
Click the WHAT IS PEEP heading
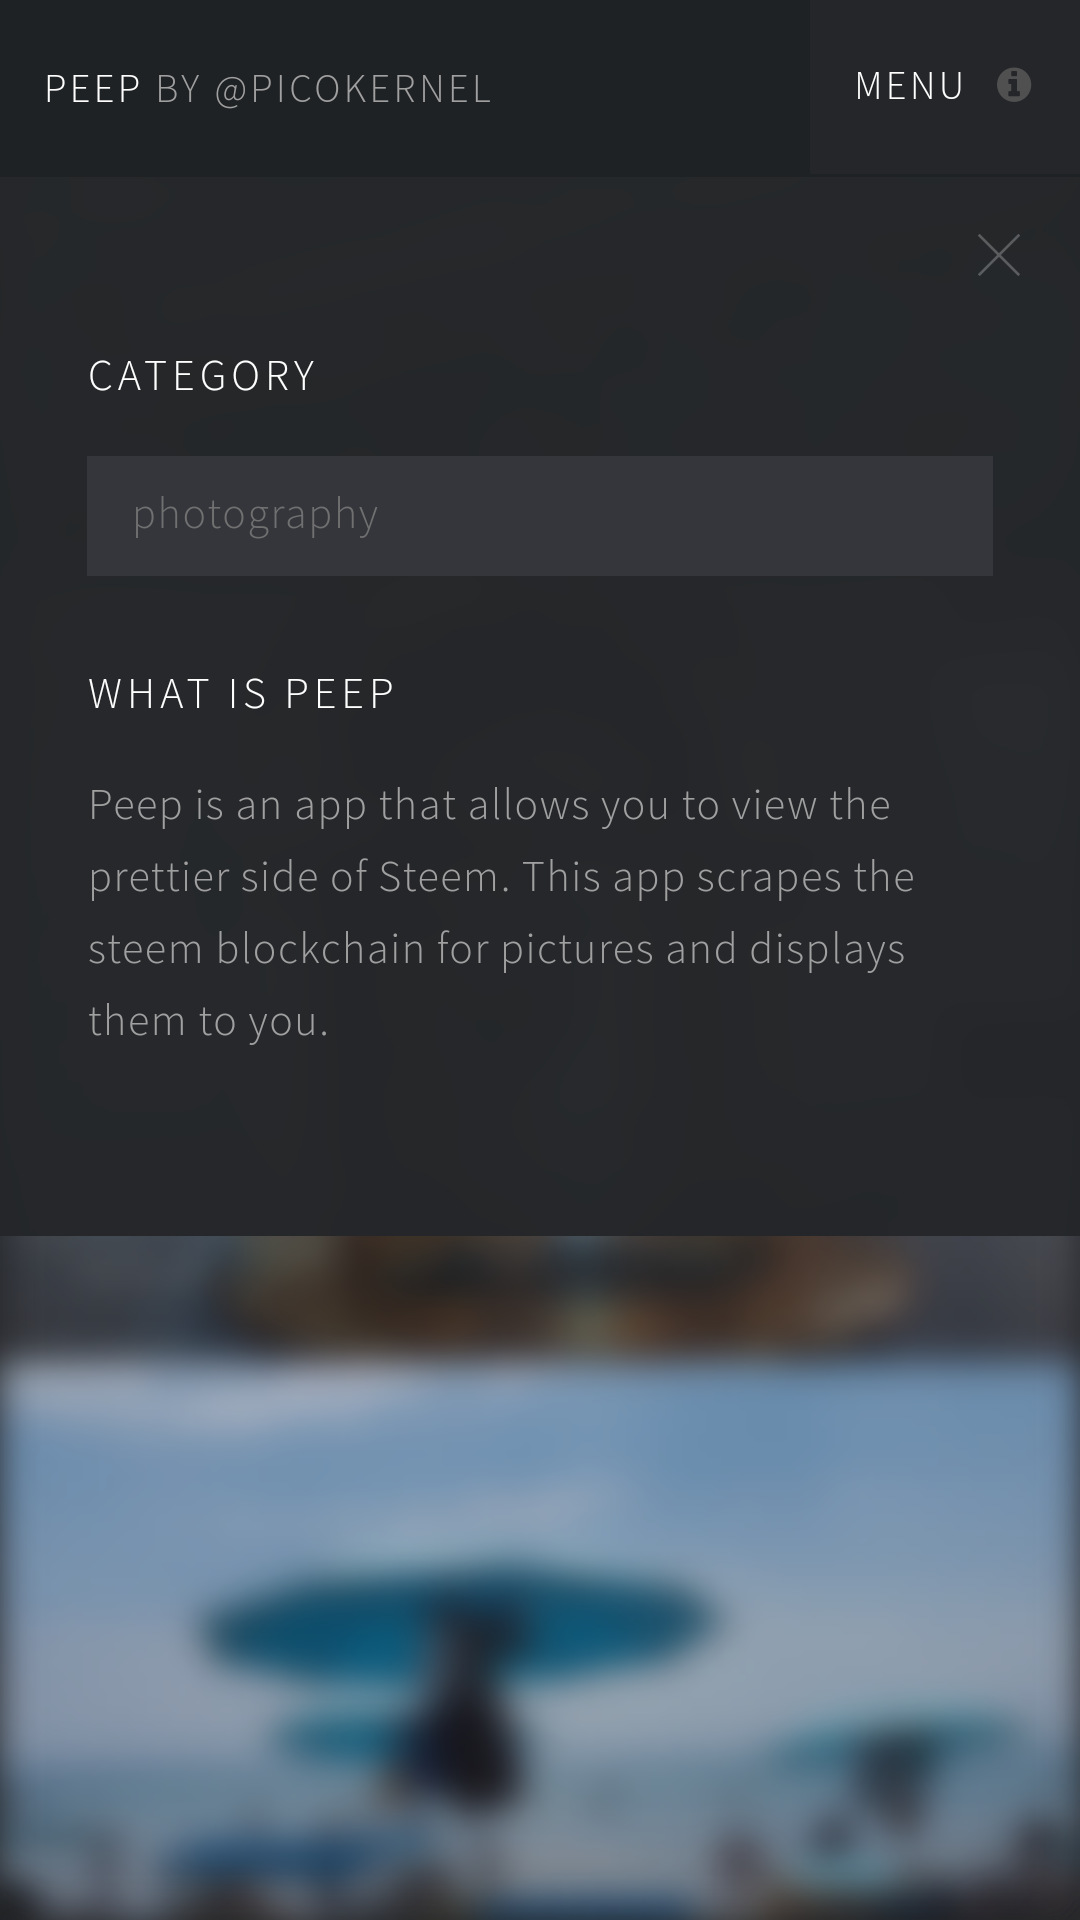[242, 694]
